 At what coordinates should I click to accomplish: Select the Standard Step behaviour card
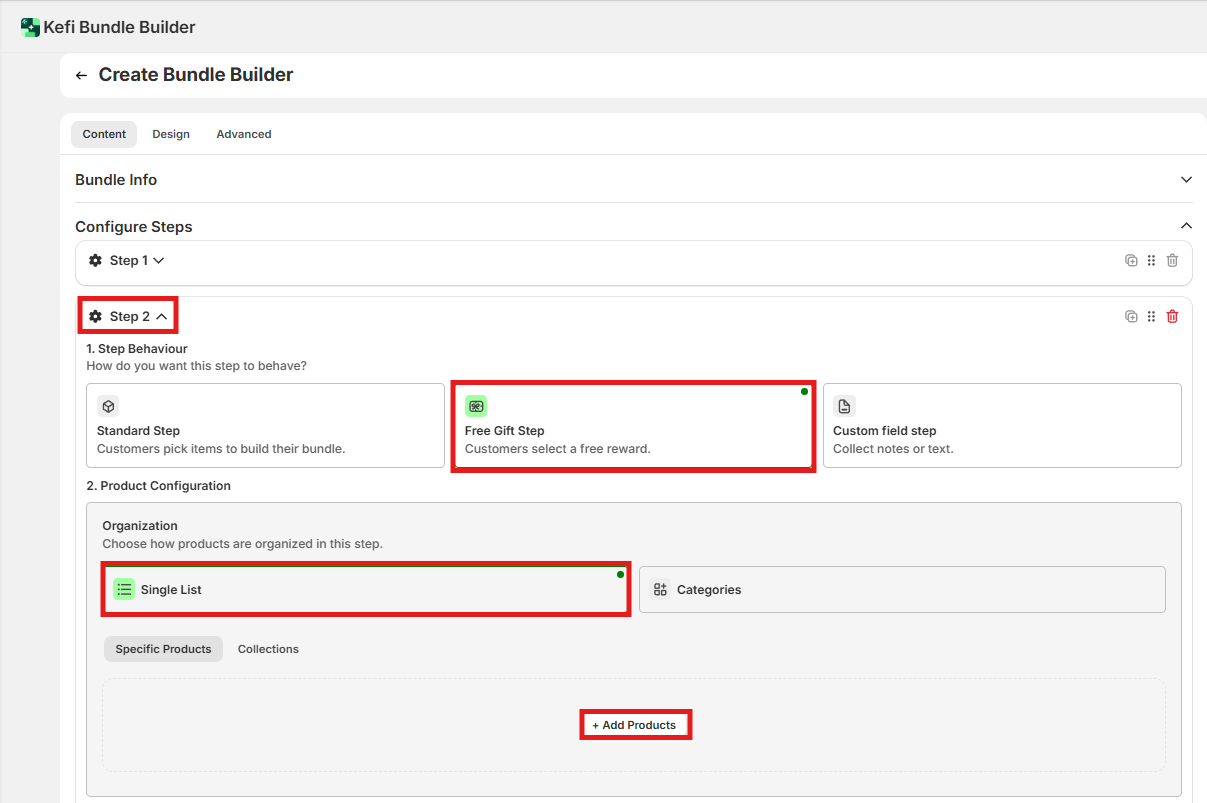tap(265, 425)
